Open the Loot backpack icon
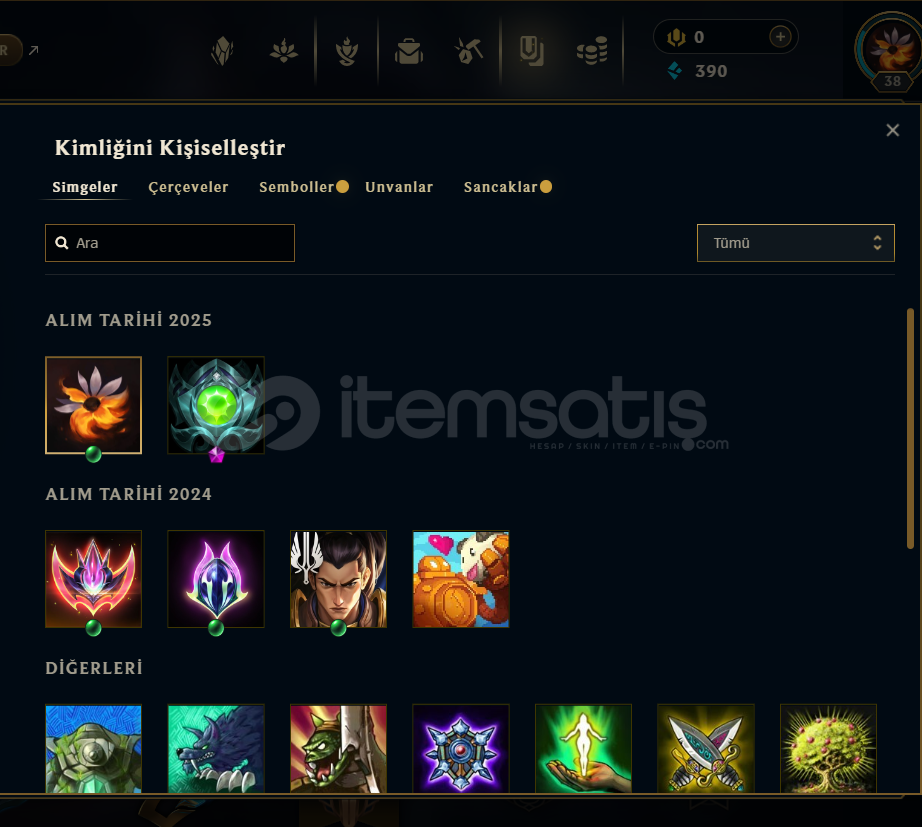922x827 pixels. point(409,52)
